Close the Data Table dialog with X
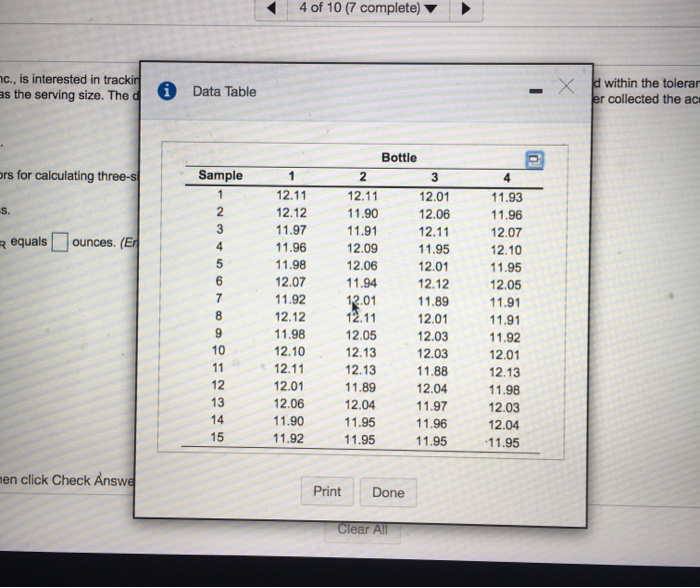This screenshot has width=700, height=588. (566, 86)
